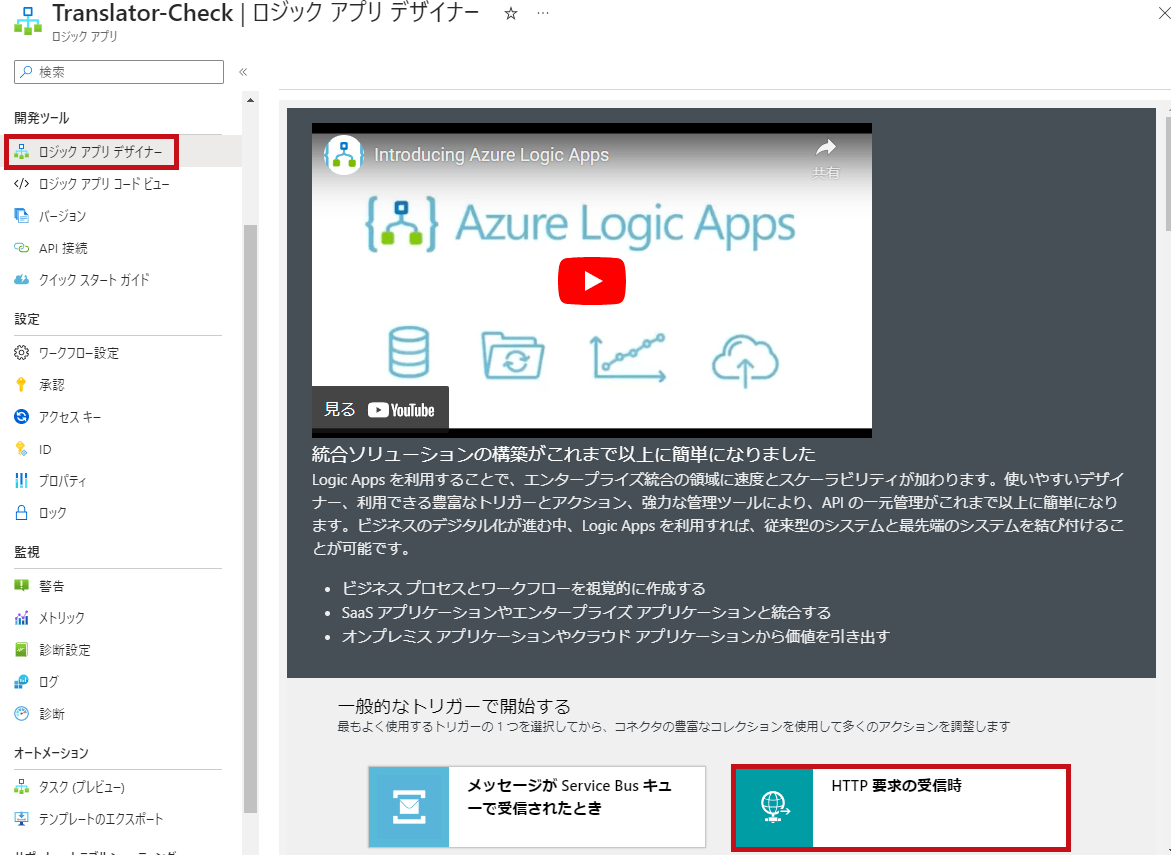Image resolution: width=1171 pixels, height=855 pixels.
Task: Click the テンプレートのエクスポート download icon
Action: coord(22,818)
